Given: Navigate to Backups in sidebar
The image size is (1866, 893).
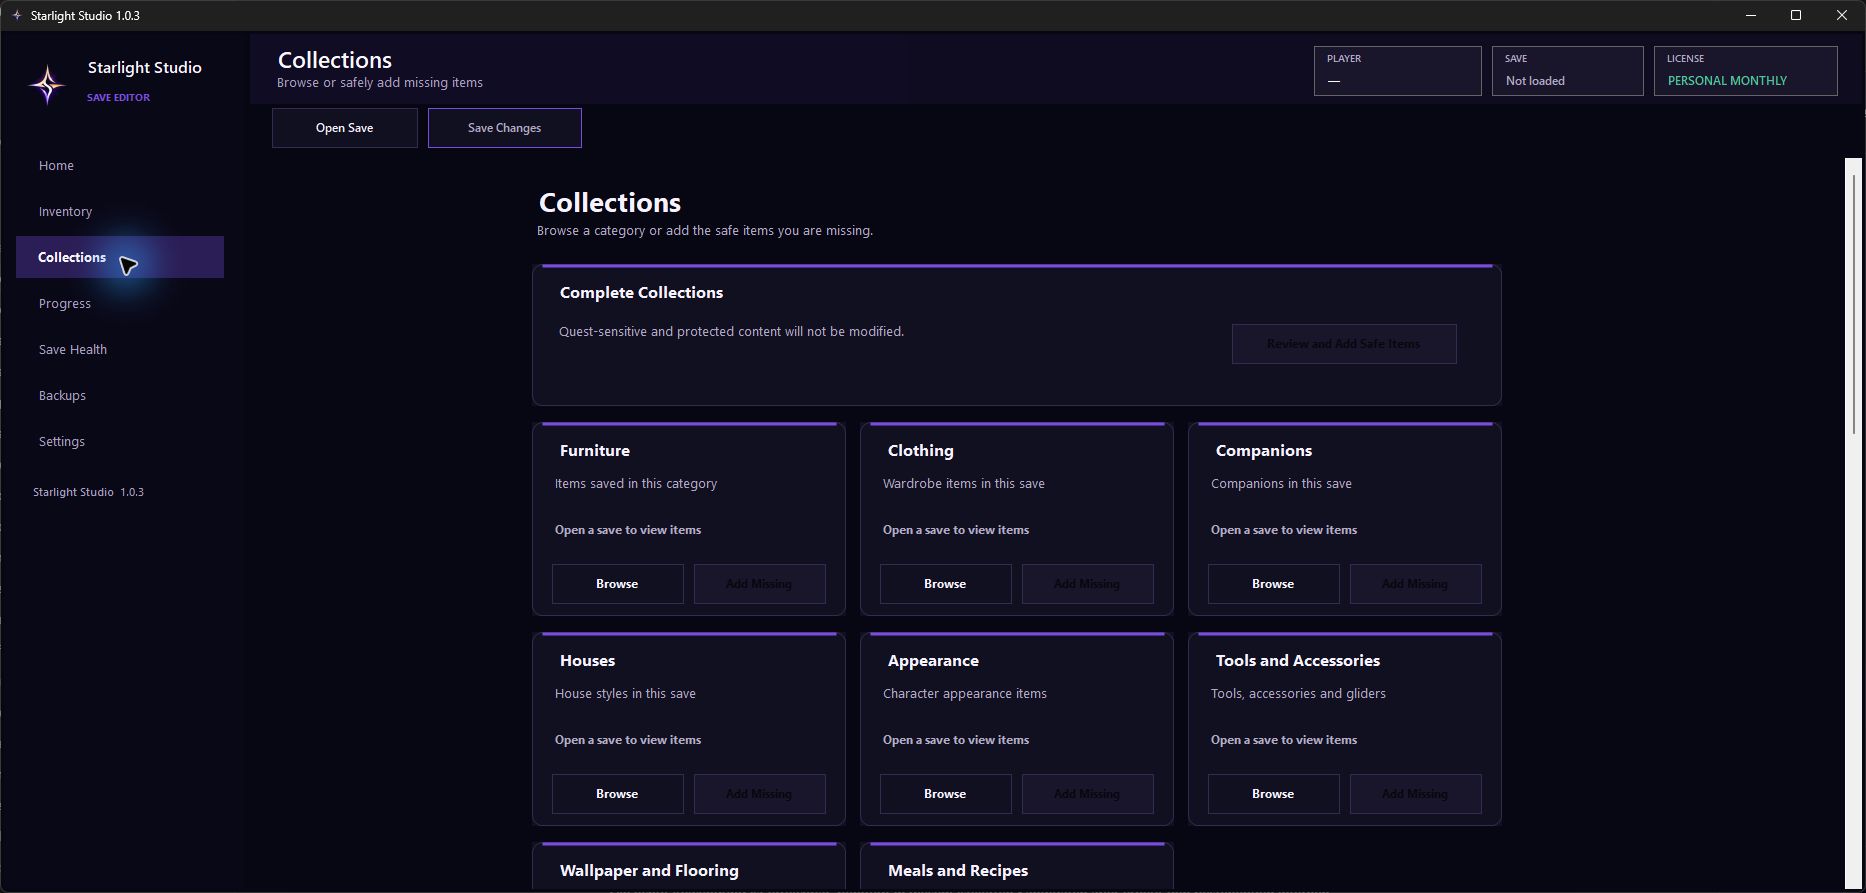Looking at the screenshot, I should (x=120, y=395).
